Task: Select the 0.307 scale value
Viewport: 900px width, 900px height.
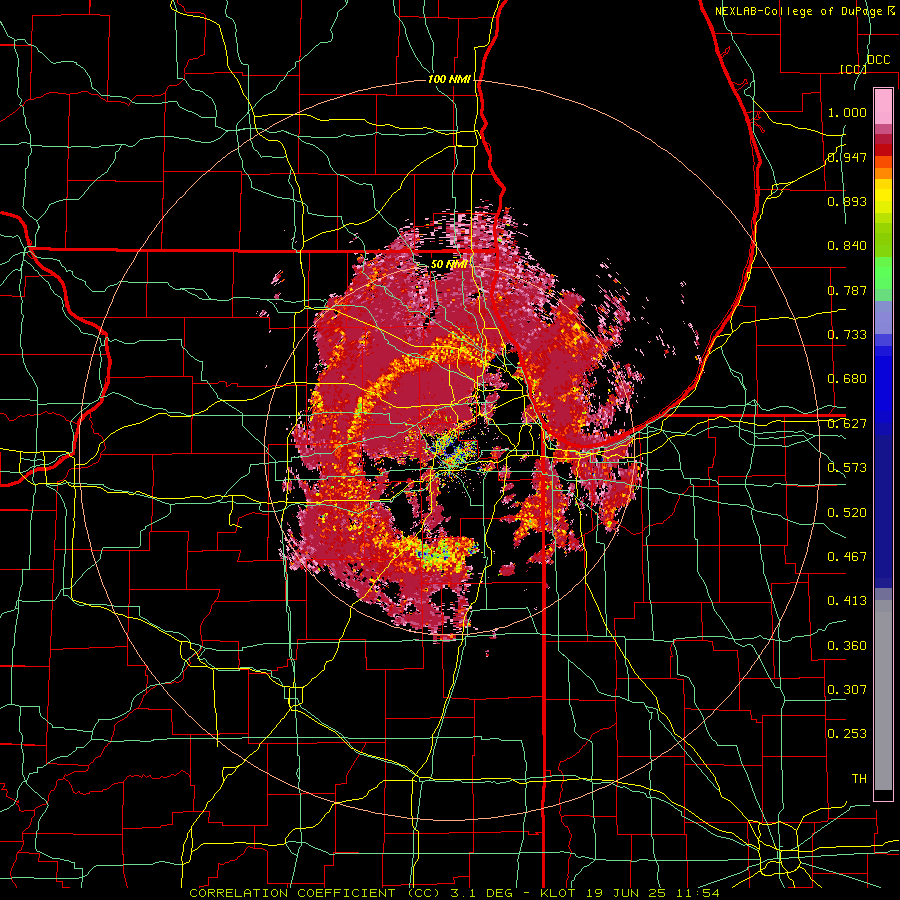Action: tap(847, 690)
